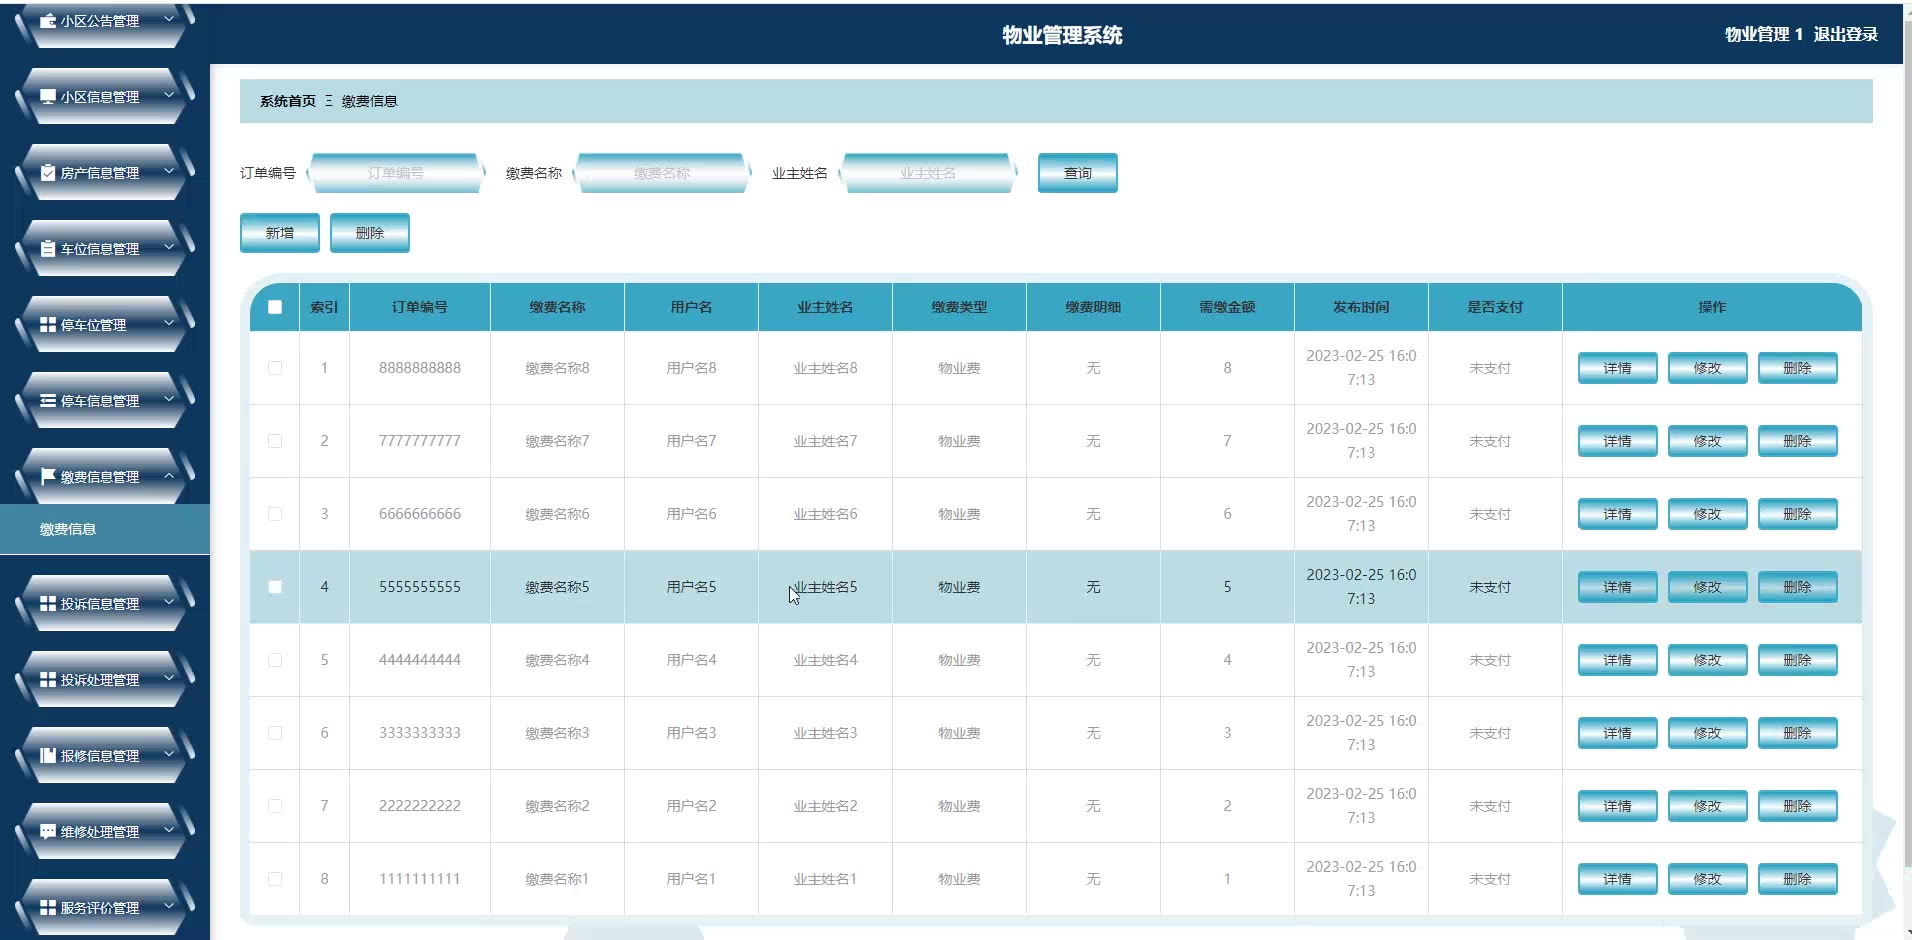Click the grid icon beside 停车位管理
Image resolution: width=1912 pixels, height=940 pixels.
[x=48, y=325]
